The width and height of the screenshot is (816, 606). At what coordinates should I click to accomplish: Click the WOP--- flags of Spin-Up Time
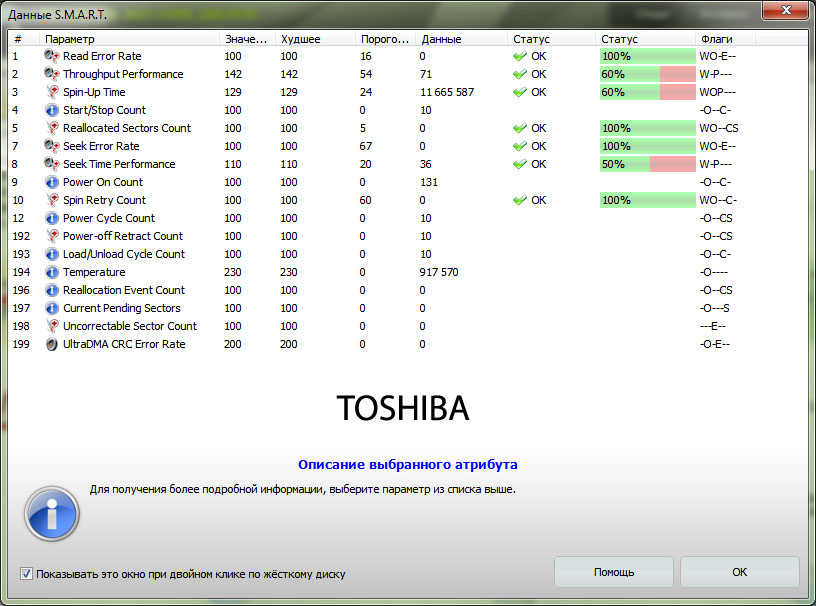tap(718, 92)
